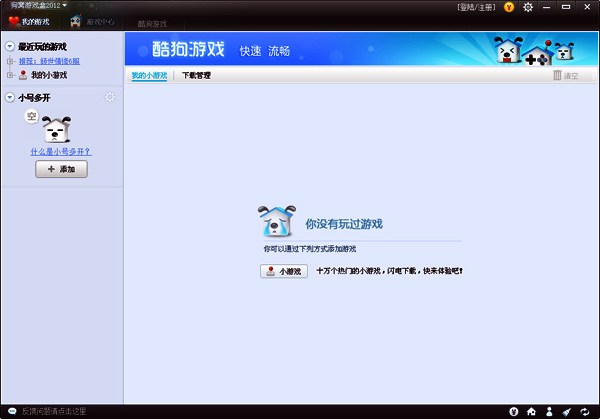Image resolution: width=600 pixels, height=419 pixels.
Task: Click 你可以通过下列方式添加游戏 hint text
Action: point(310,249)
